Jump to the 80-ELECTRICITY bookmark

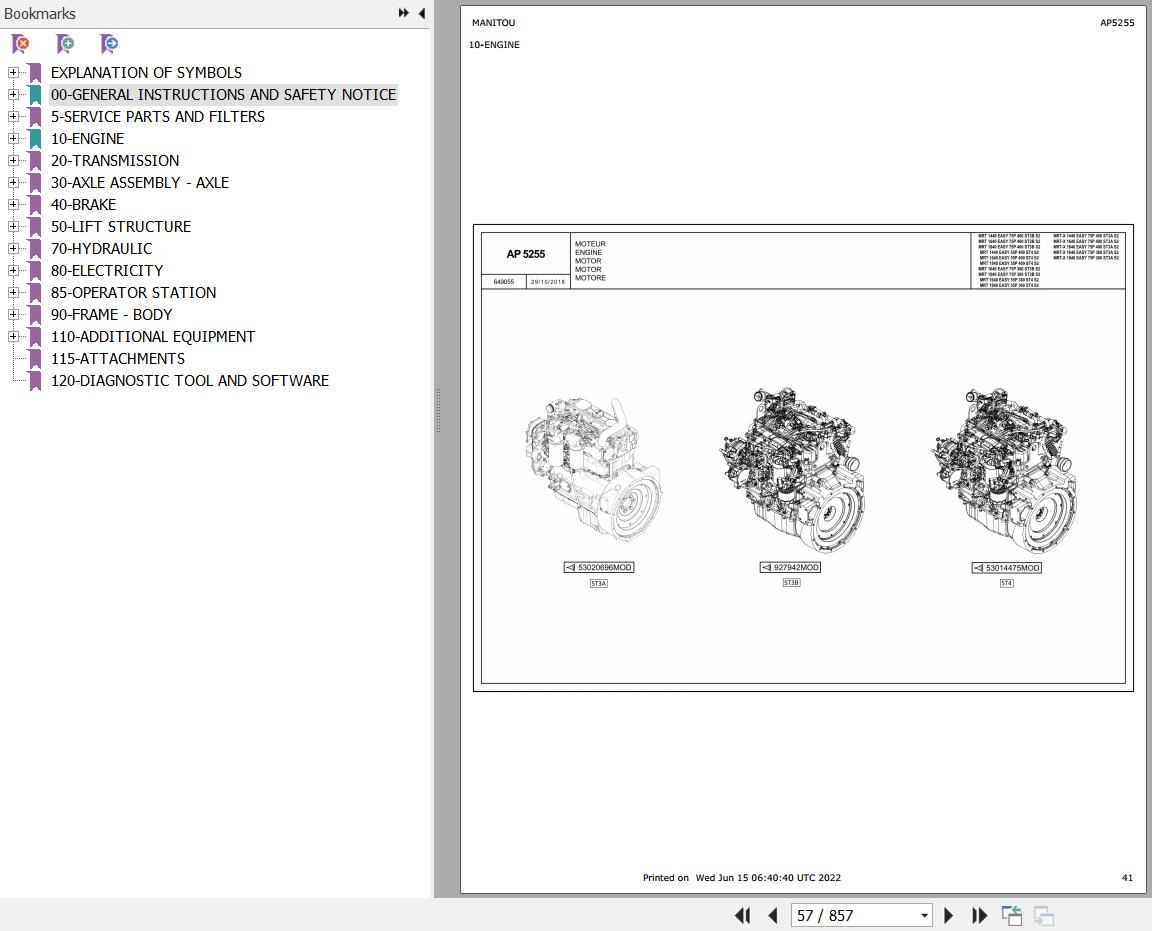pos(107,271)
